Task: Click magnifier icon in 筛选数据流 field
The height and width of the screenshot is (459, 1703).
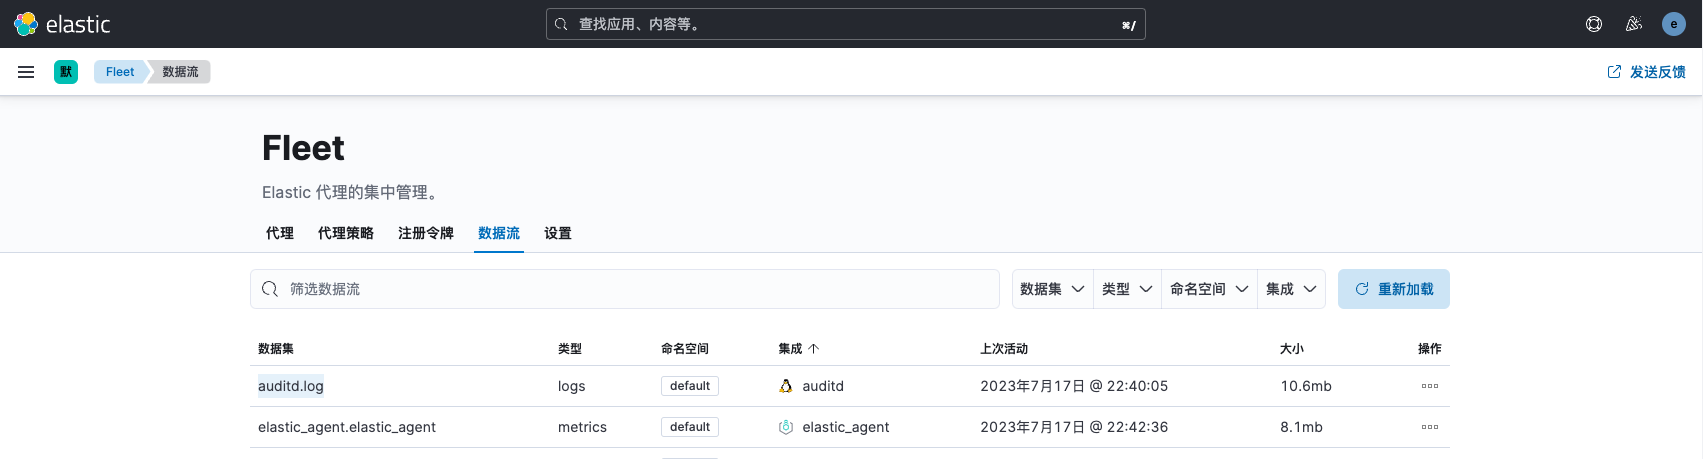Action: (x=270, y=289)
